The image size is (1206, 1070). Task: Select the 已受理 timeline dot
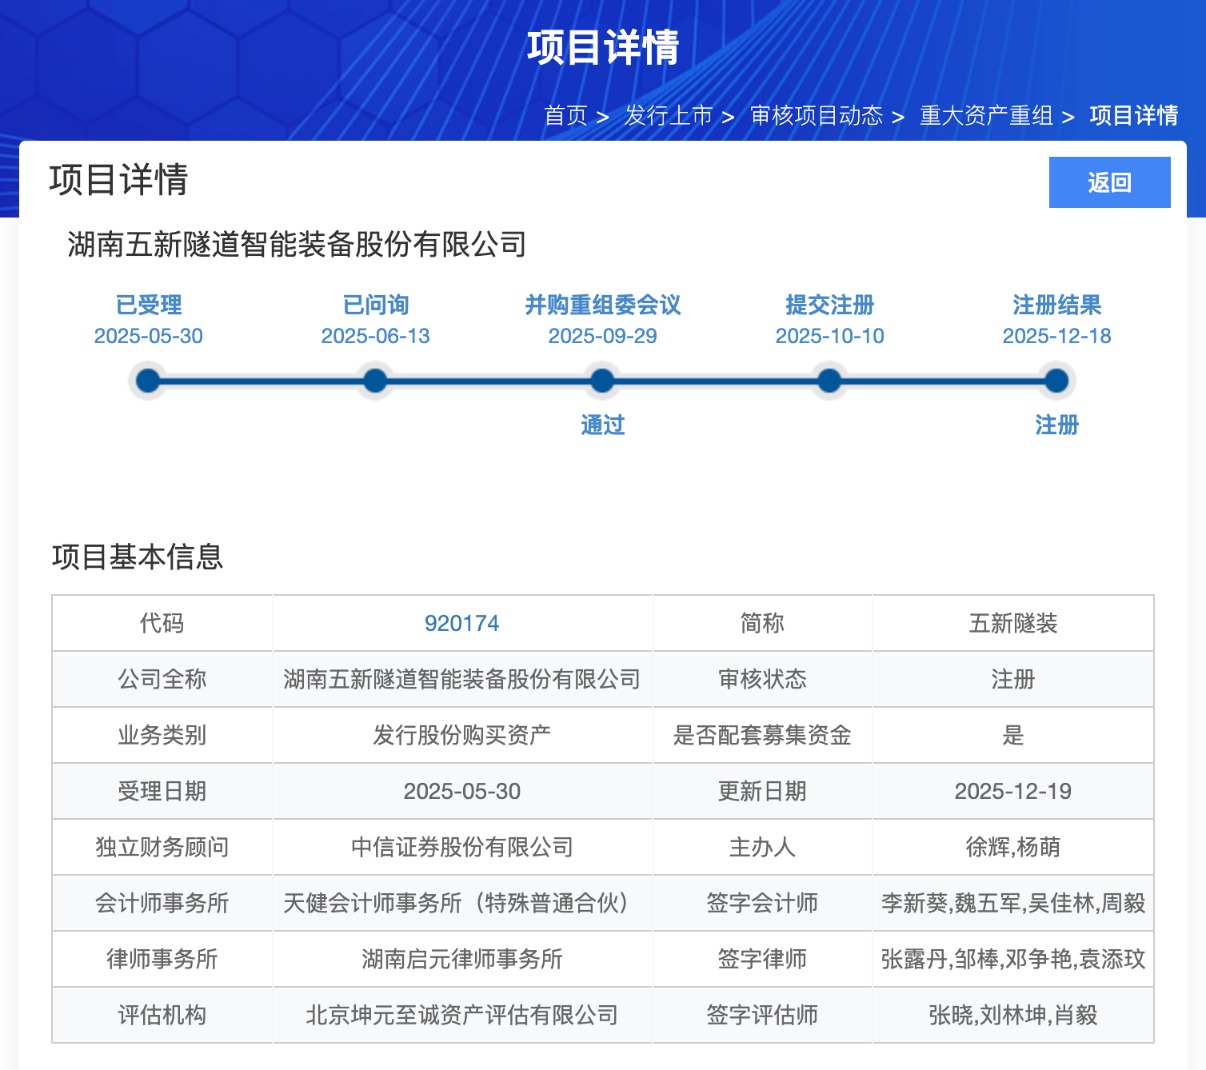(148, 381)
